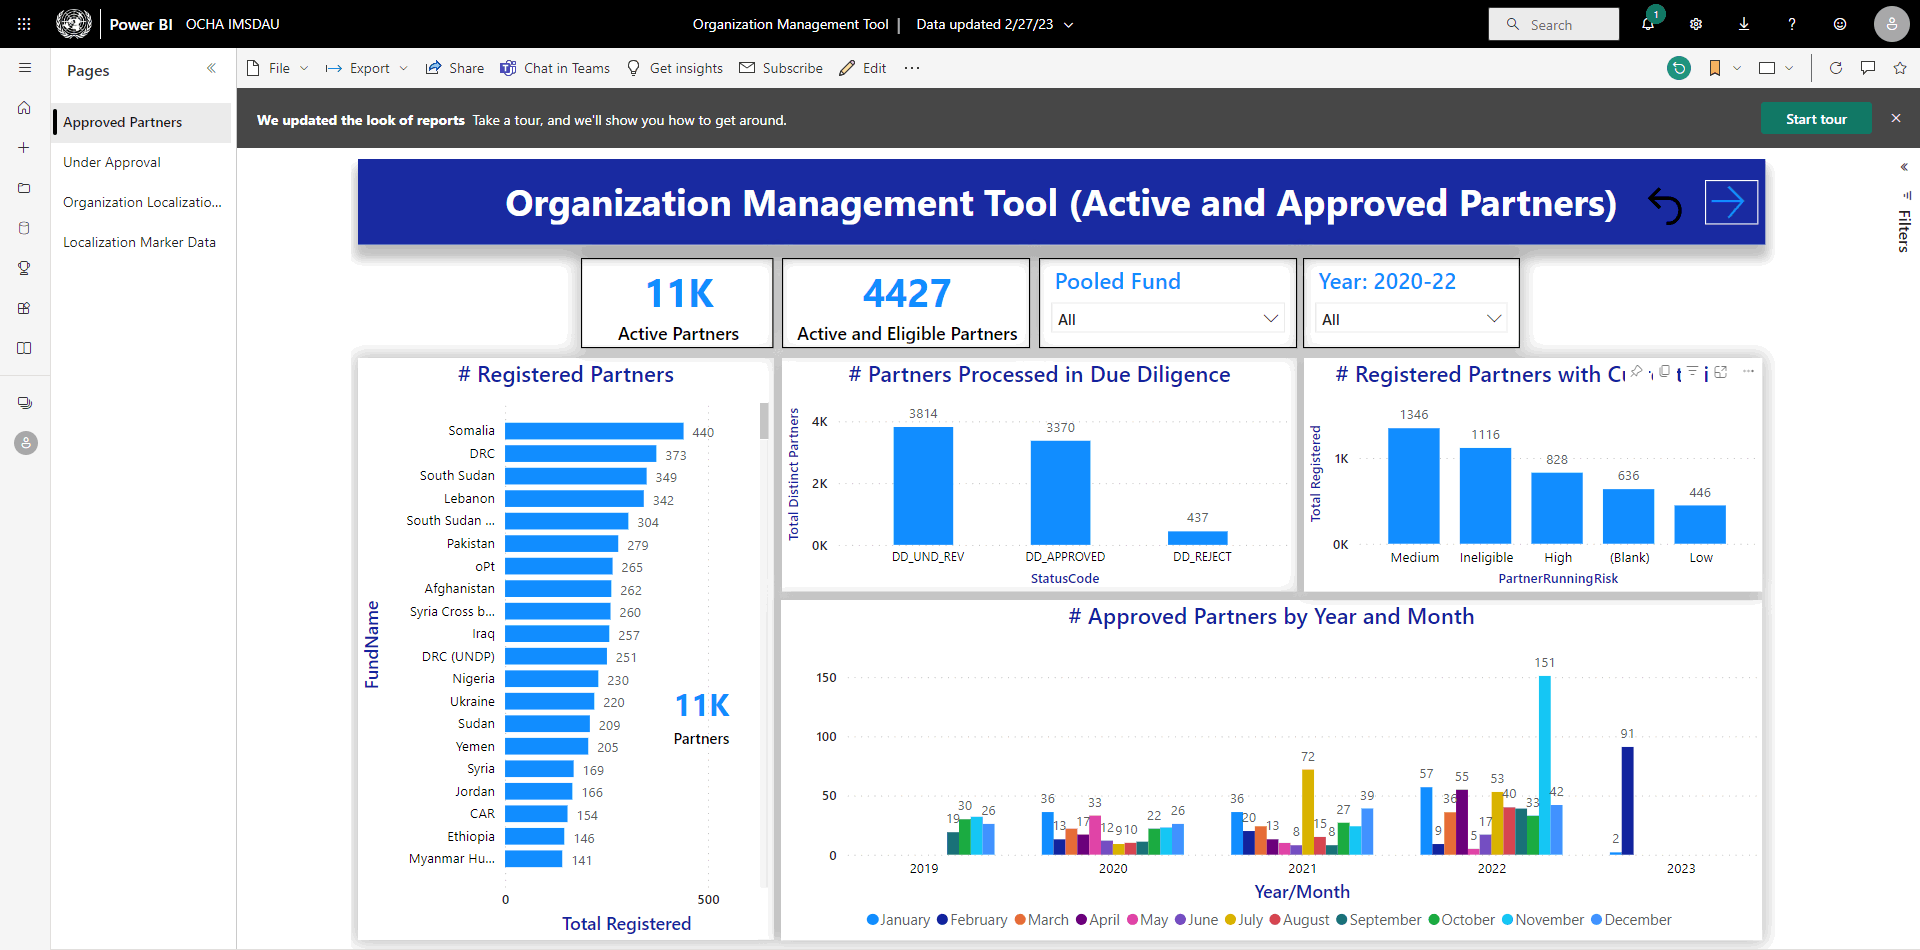This screenshot has width=1920, height=950.
Task: Open risk visual in focus mode
Action: tap(1721, 371)
